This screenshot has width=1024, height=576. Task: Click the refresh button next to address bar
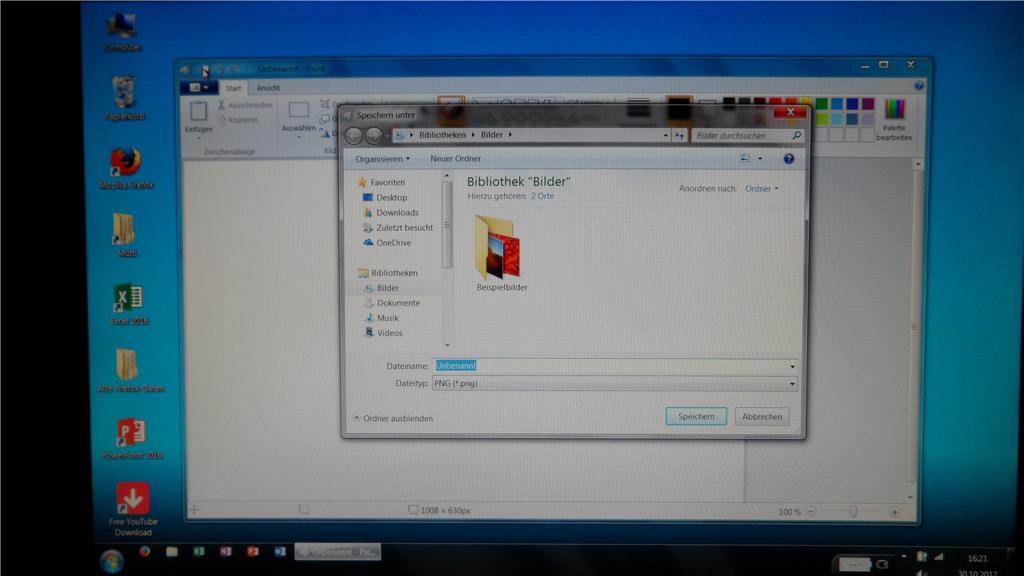680,135
